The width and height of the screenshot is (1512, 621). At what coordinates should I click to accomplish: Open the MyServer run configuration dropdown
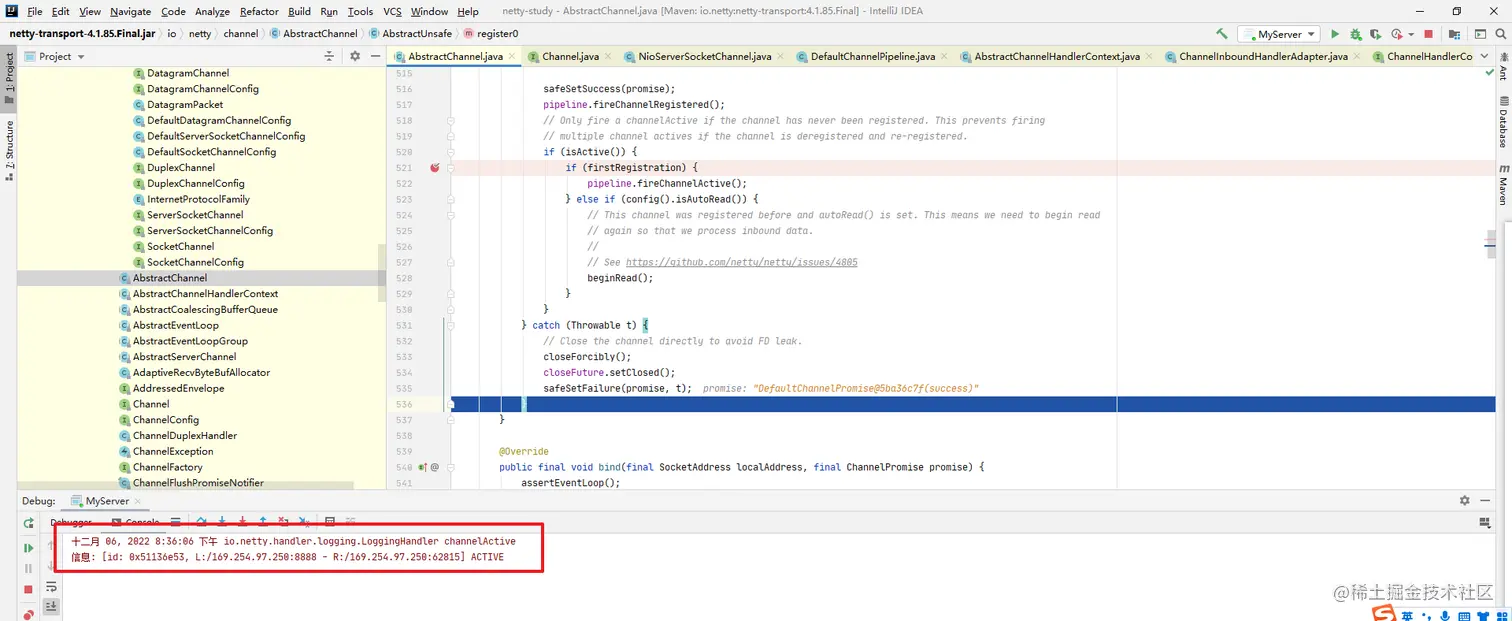pos(1278,34)
